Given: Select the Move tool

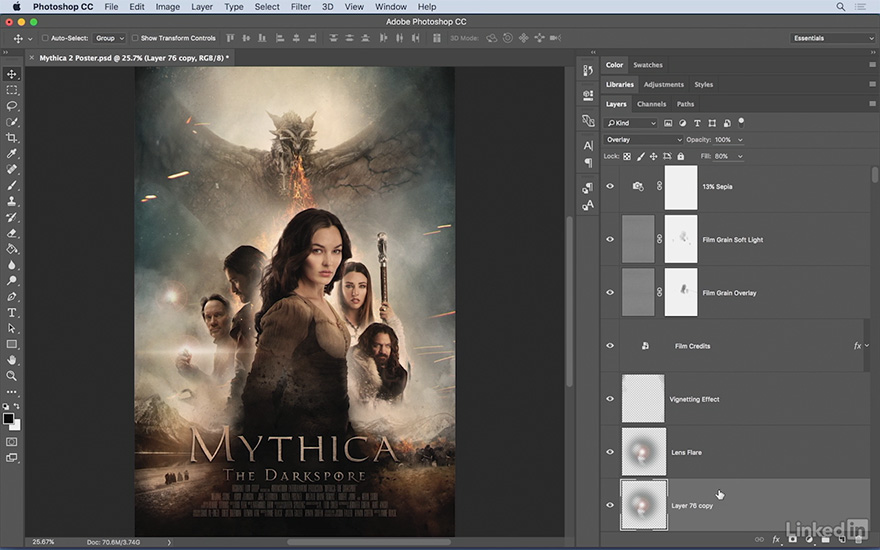Looking at the screenshot, I should click(11, 74).
